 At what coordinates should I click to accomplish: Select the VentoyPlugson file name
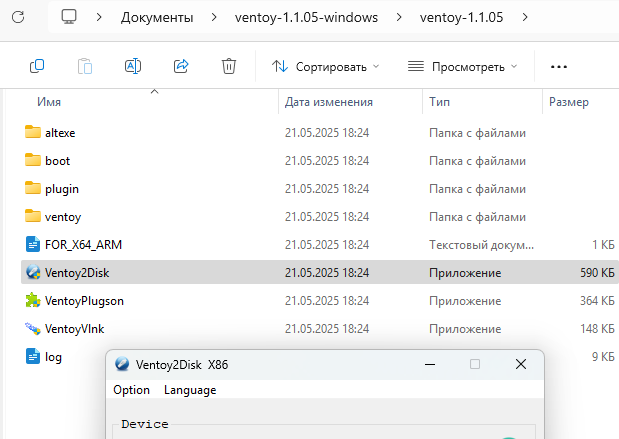pos(84,301)
